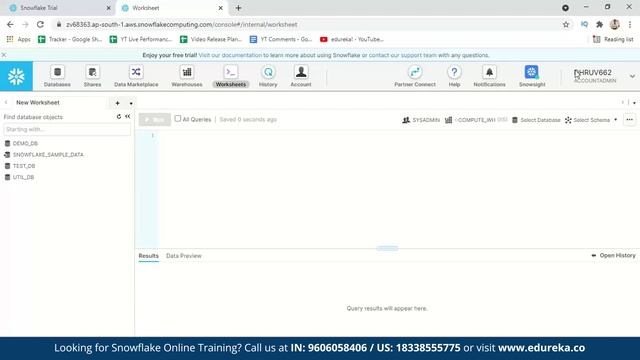Select New Worksheet tab
This screenshot has width=640, height=360.
tap(38, 103)
